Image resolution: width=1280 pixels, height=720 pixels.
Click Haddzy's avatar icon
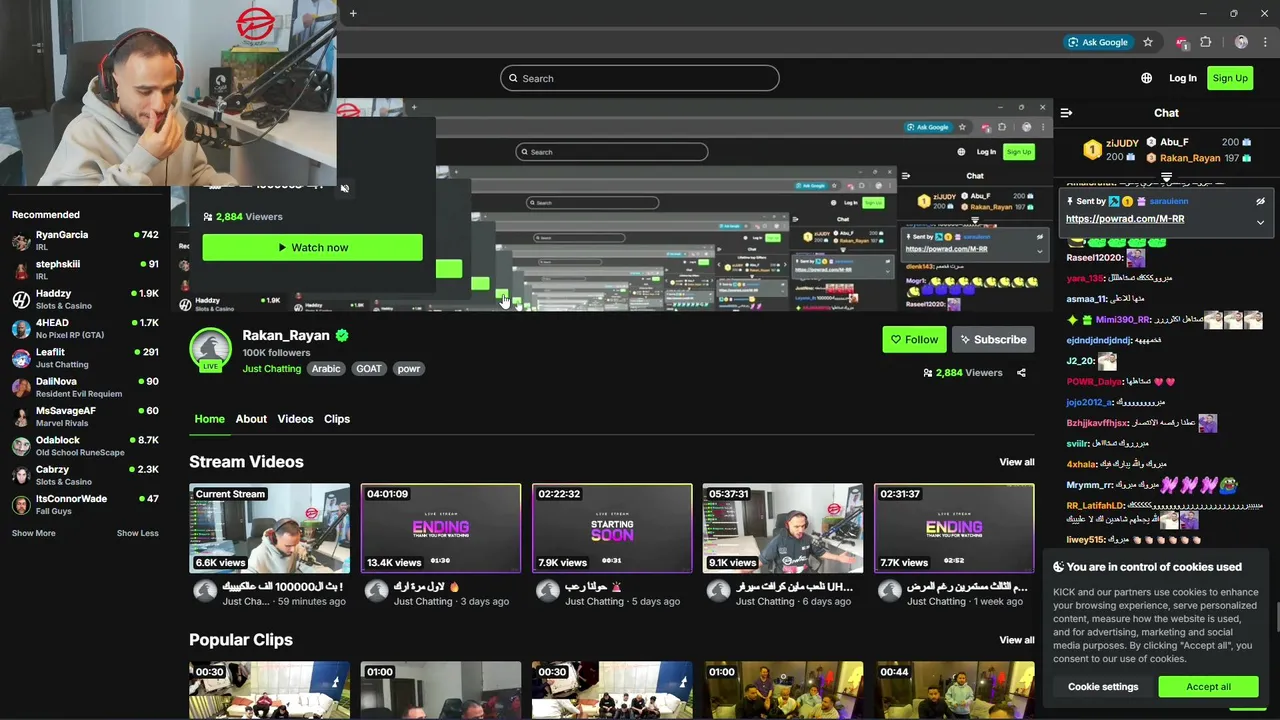[21, 300]
